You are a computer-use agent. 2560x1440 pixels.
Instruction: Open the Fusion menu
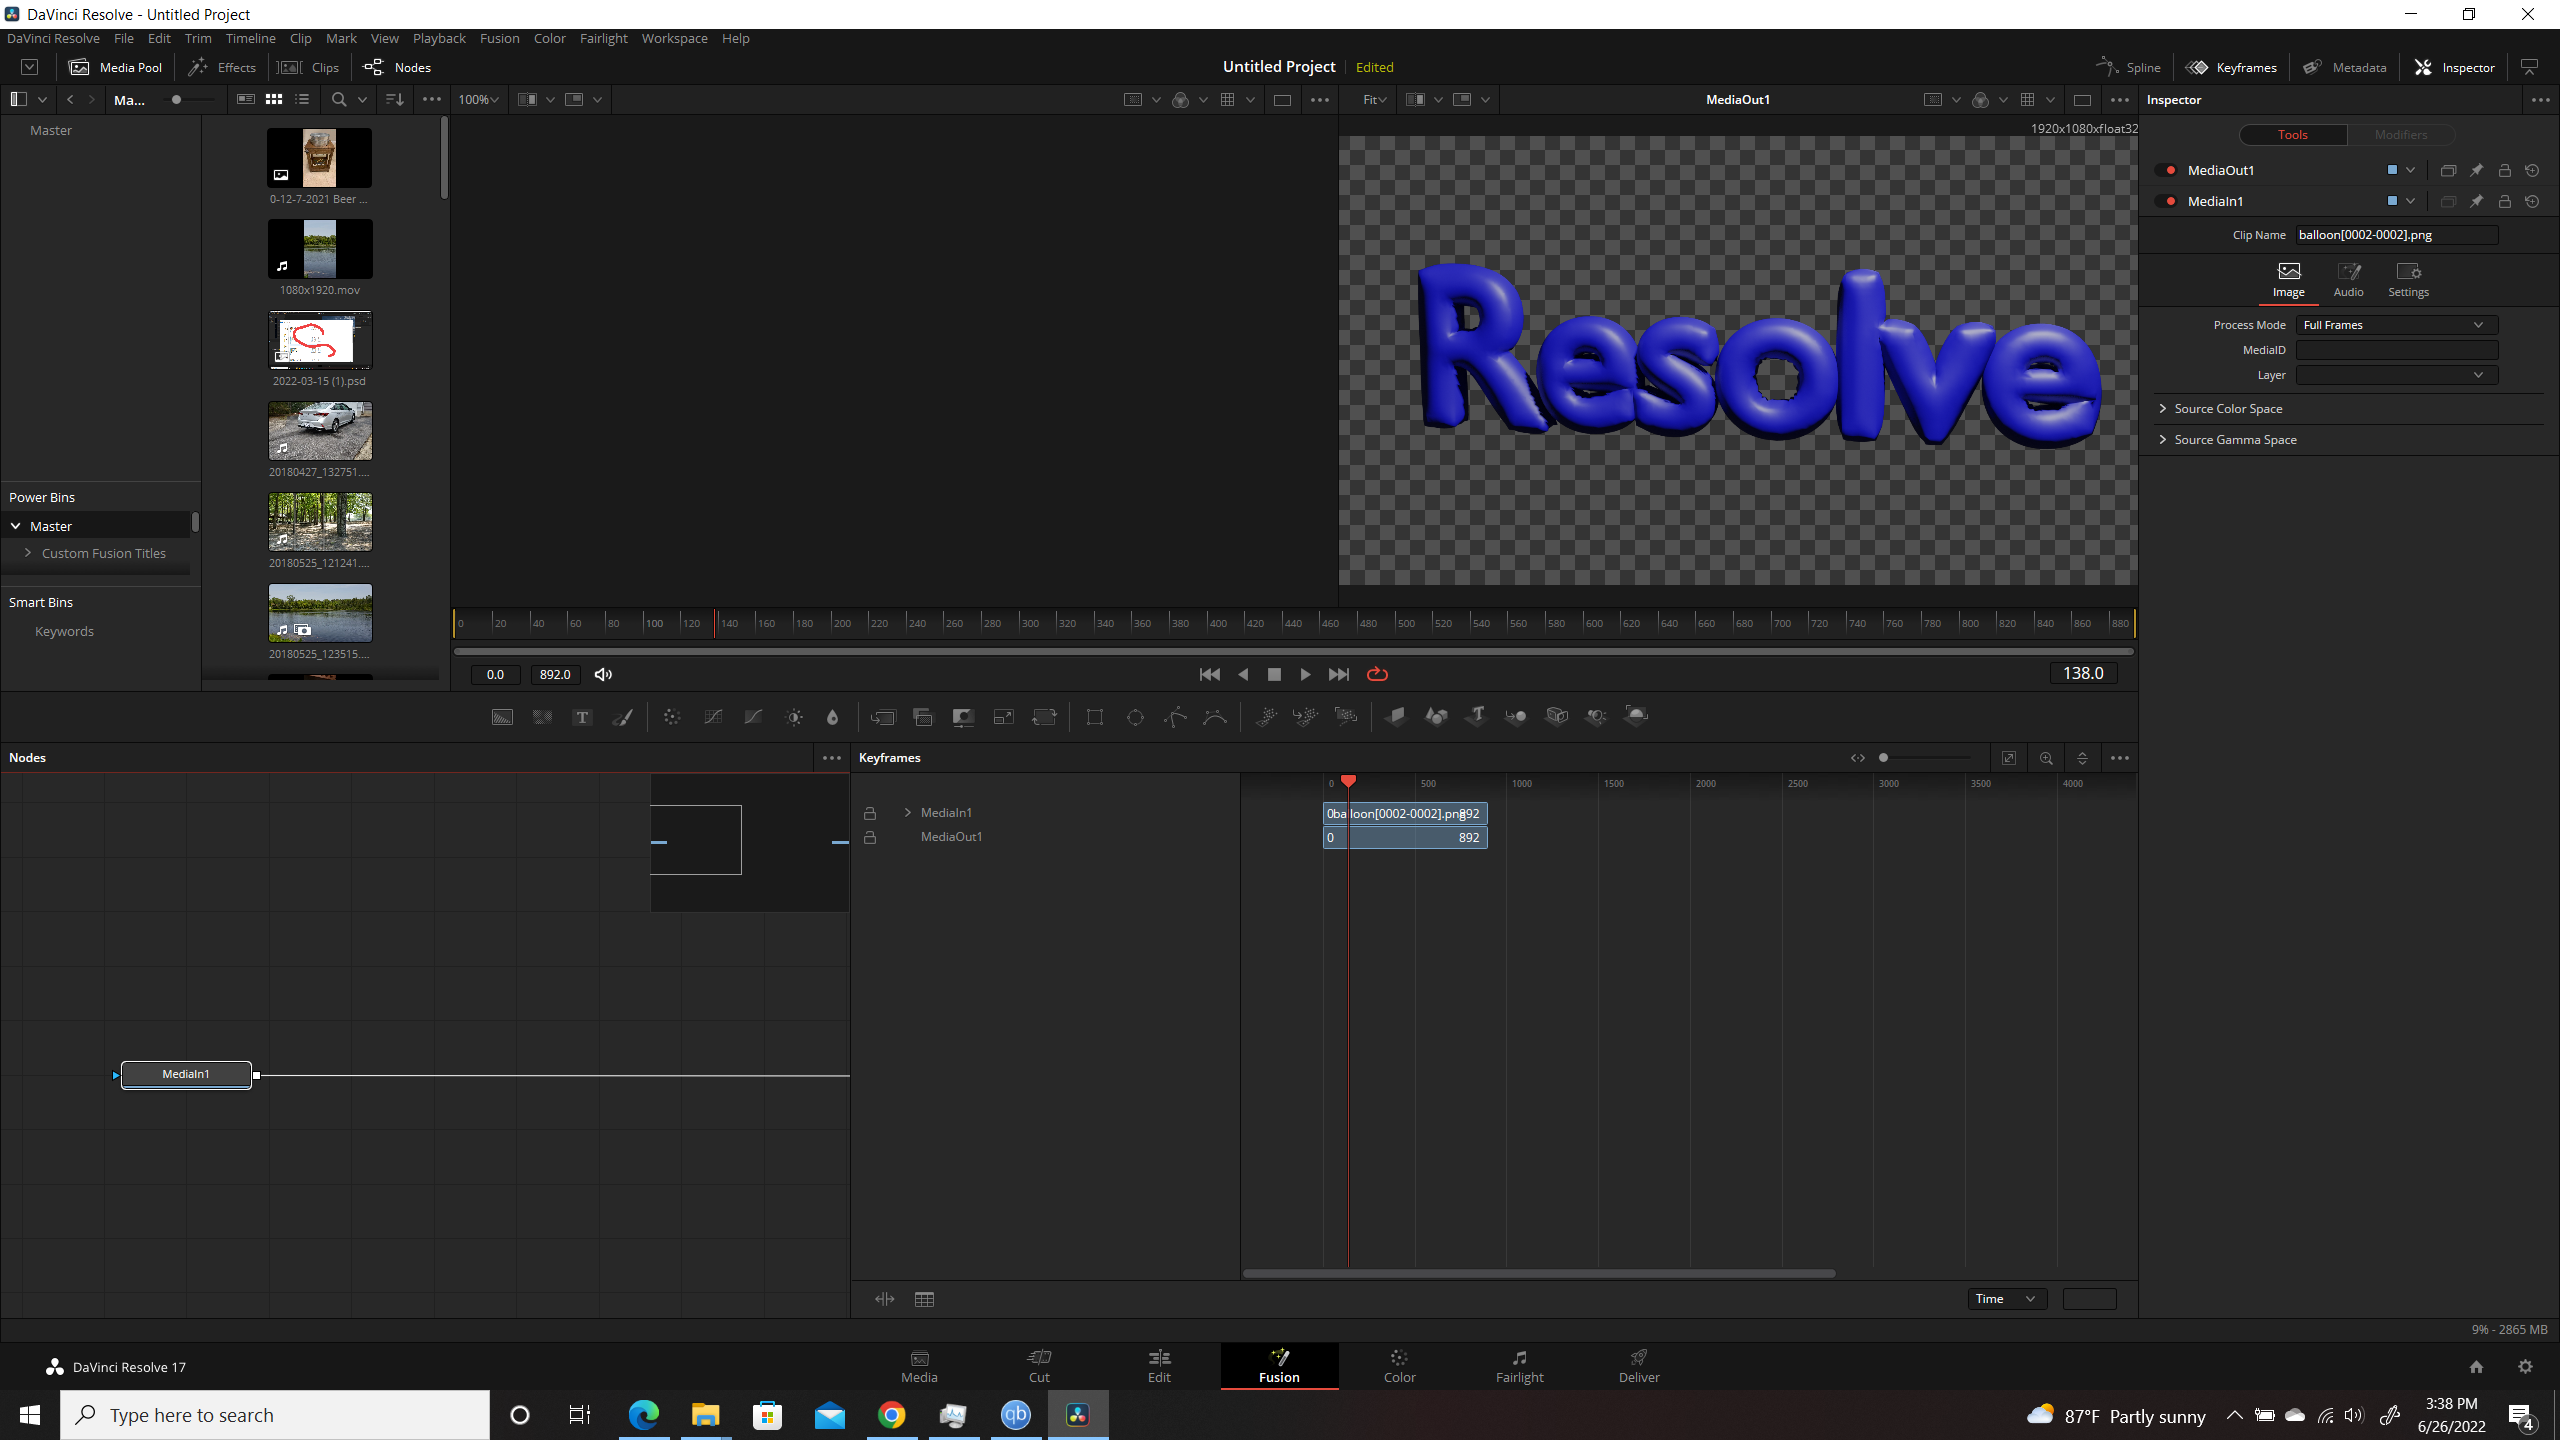[x=499, y=38]
